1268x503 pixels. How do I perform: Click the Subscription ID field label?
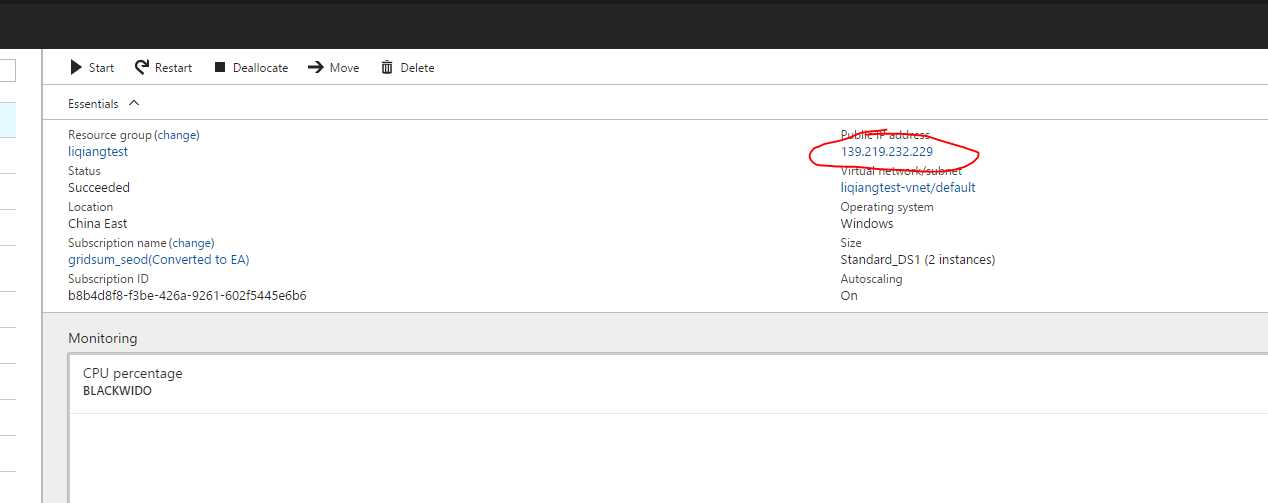(108, 279)
